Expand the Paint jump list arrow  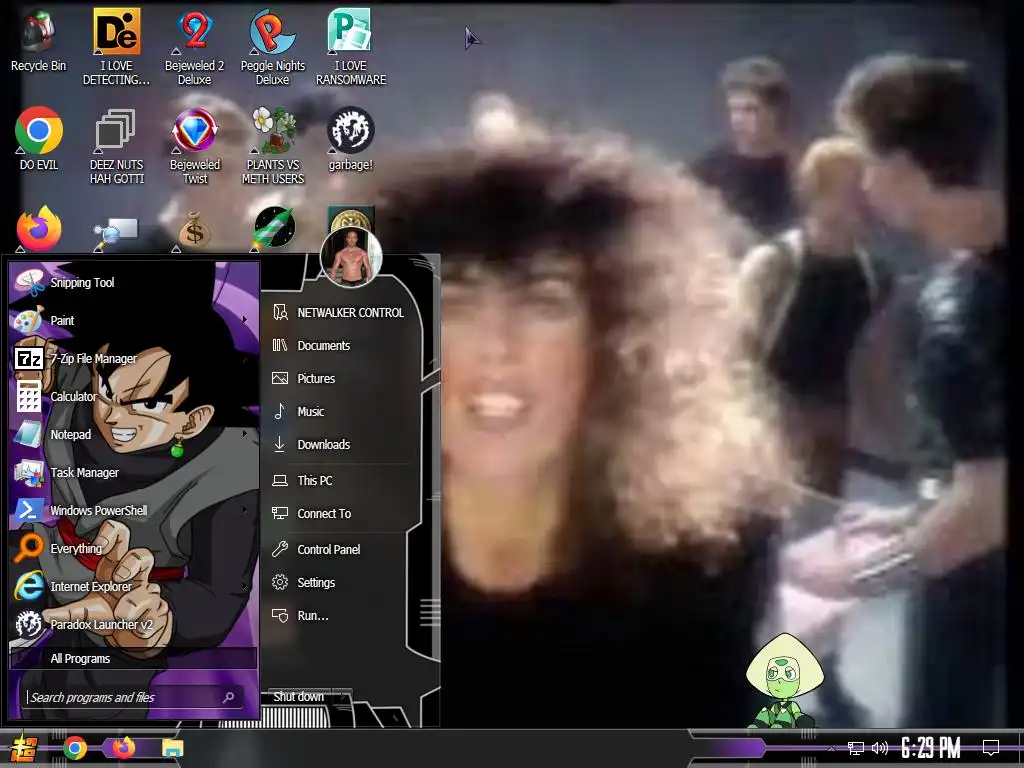click(x=245, y=320)
